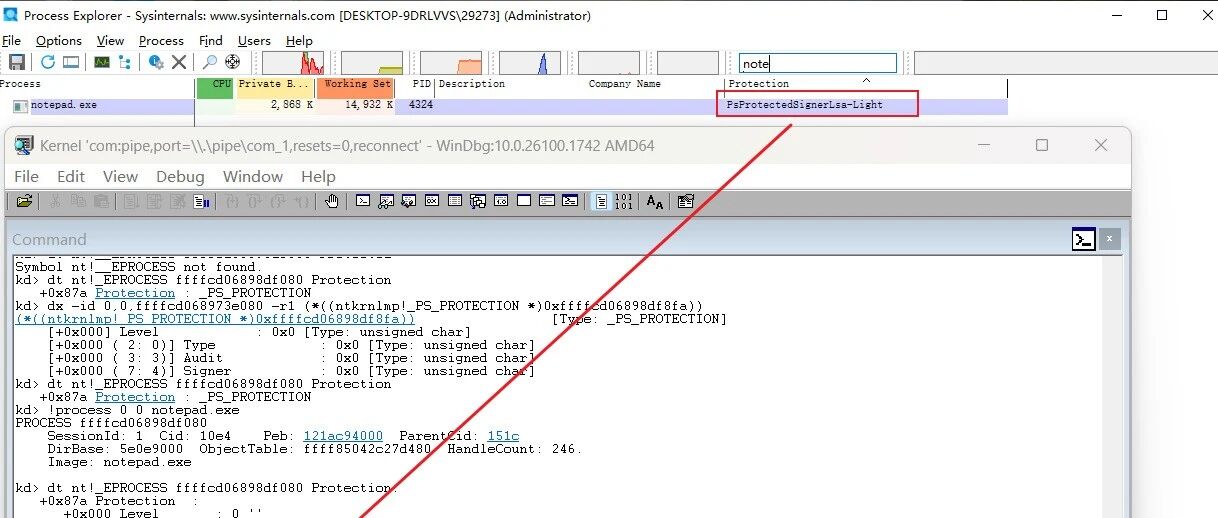The height and width of the screenshot is (518, 1218).
Task: Click the Font (AA) toolbar icon
Action: click(655, 201)
